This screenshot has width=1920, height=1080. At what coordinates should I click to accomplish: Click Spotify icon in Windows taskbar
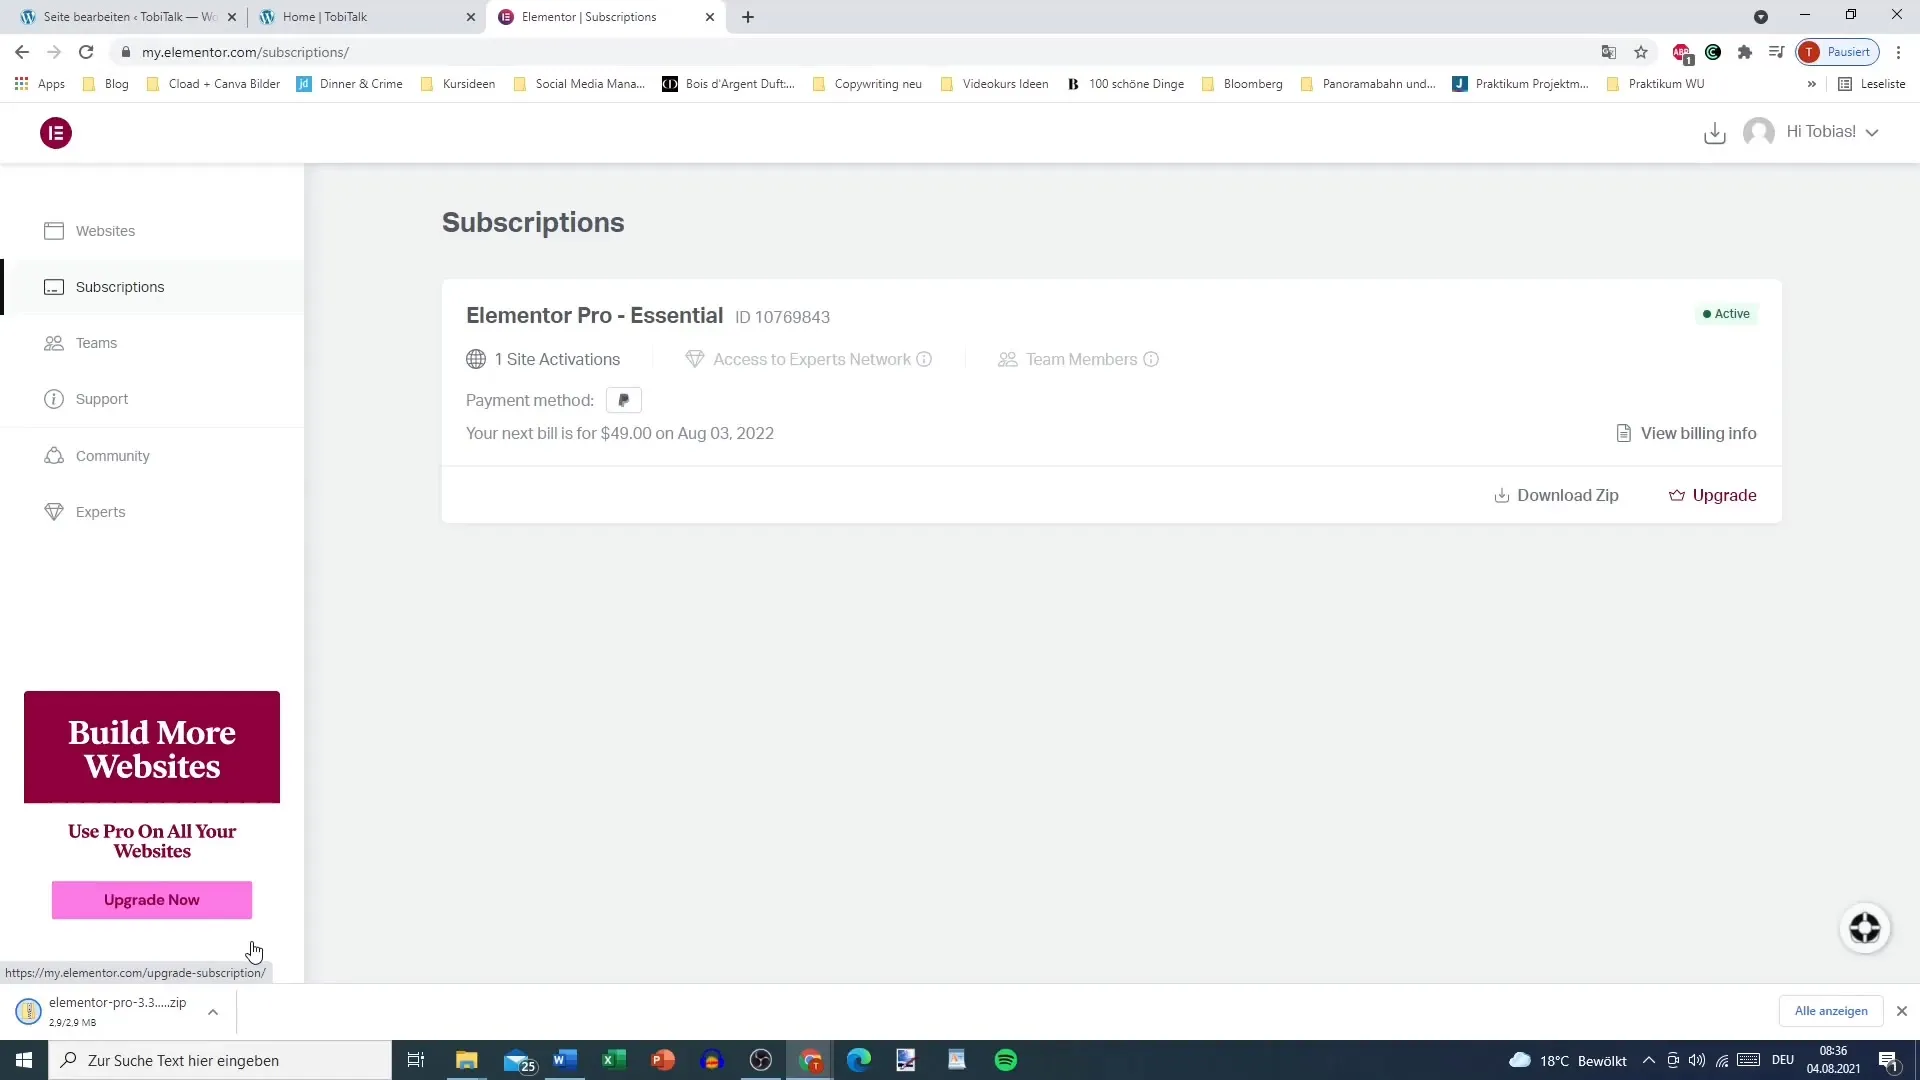click(1007, 1060)
